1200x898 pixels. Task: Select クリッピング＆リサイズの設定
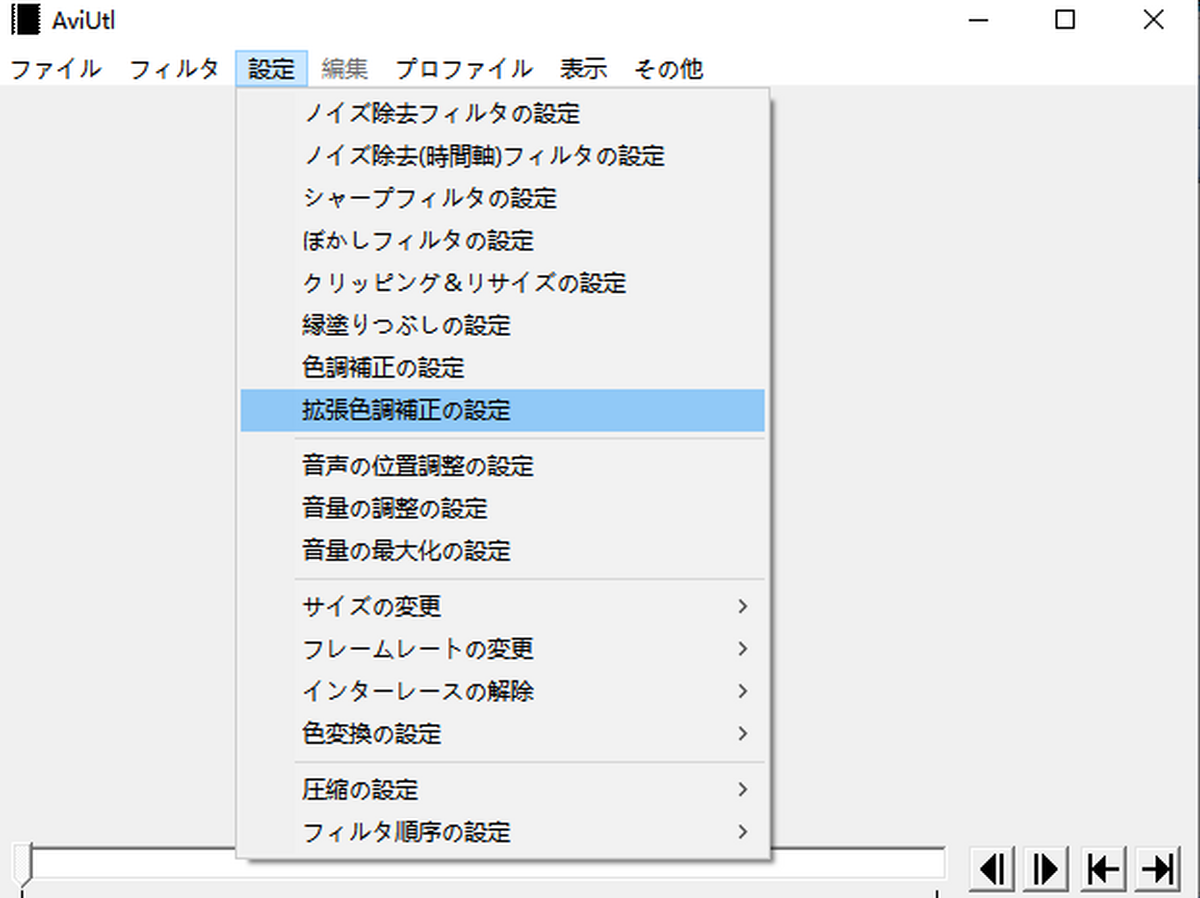(503, 283)
